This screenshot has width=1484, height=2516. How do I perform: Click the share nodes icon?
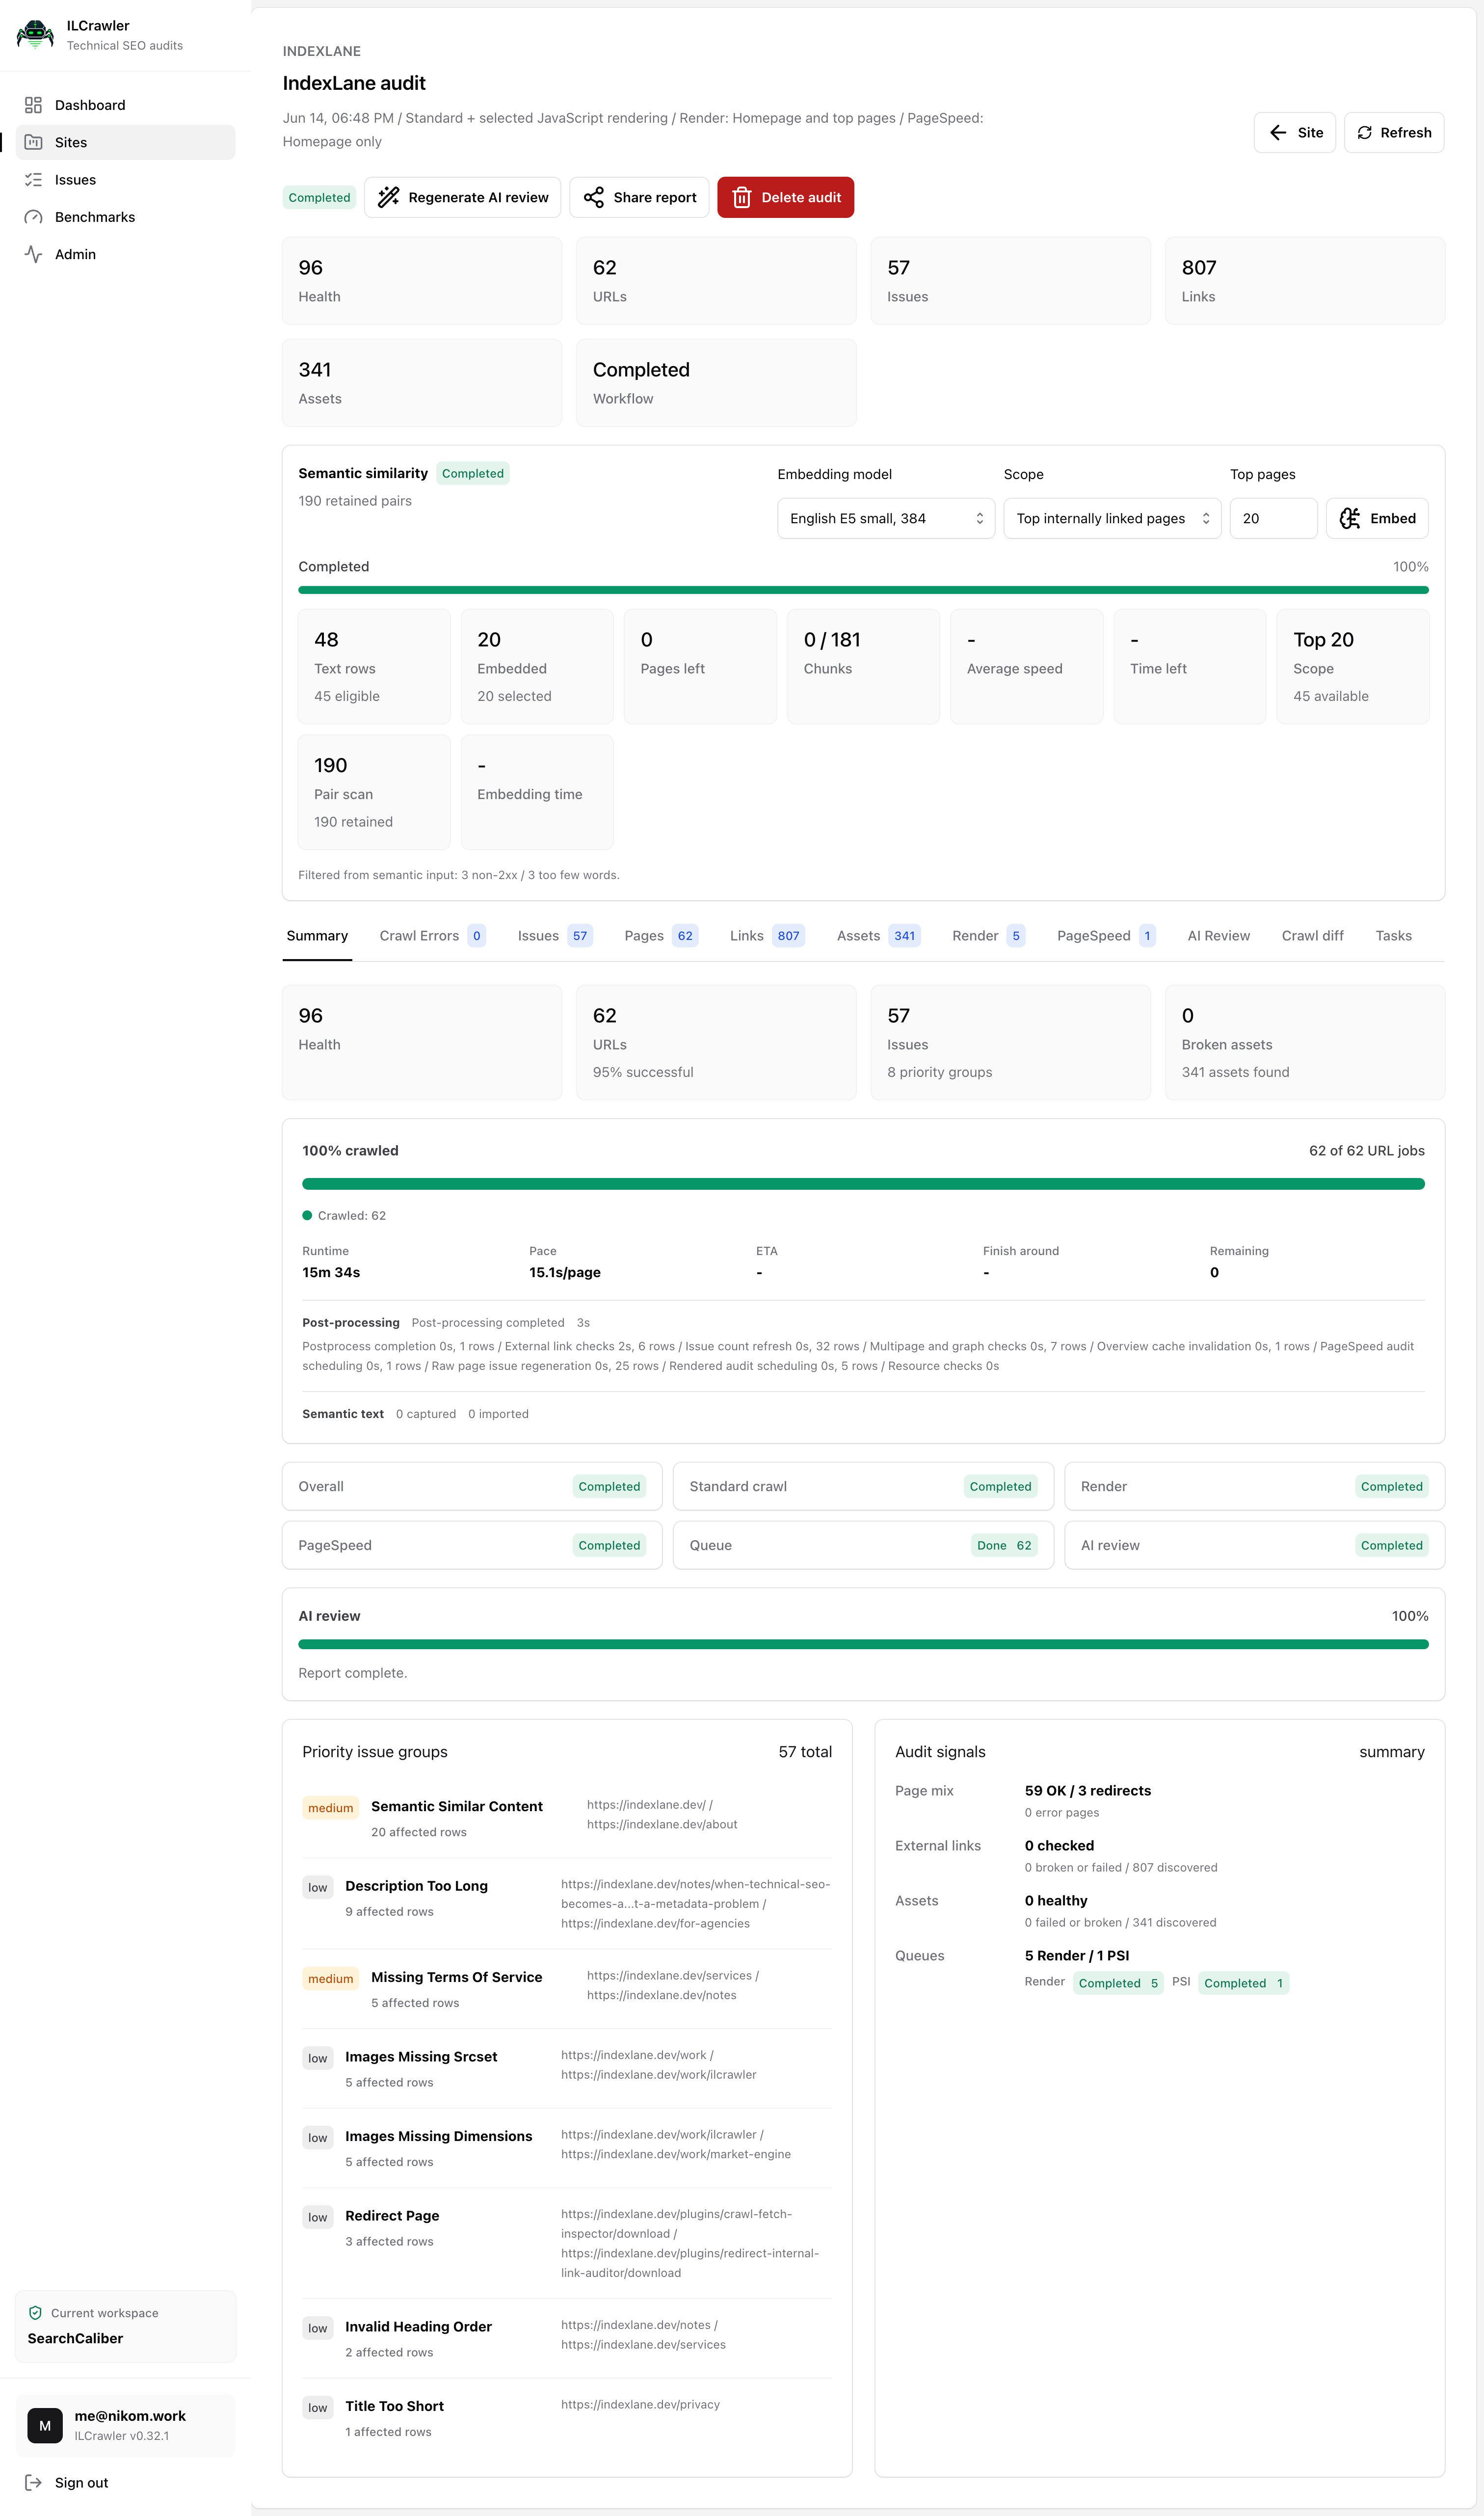tap(593, 198)
